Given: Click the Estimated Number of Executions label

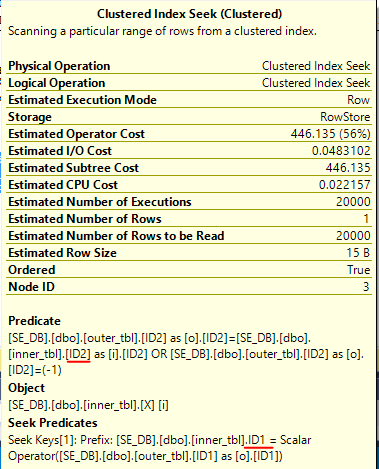Looking at the screenshot, I should point(100,202).
